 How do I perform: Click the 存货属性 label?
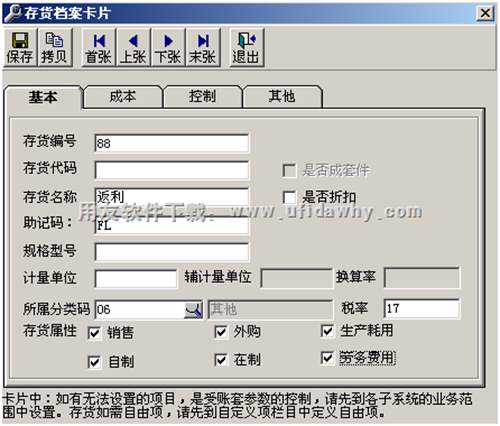(50, 331)
